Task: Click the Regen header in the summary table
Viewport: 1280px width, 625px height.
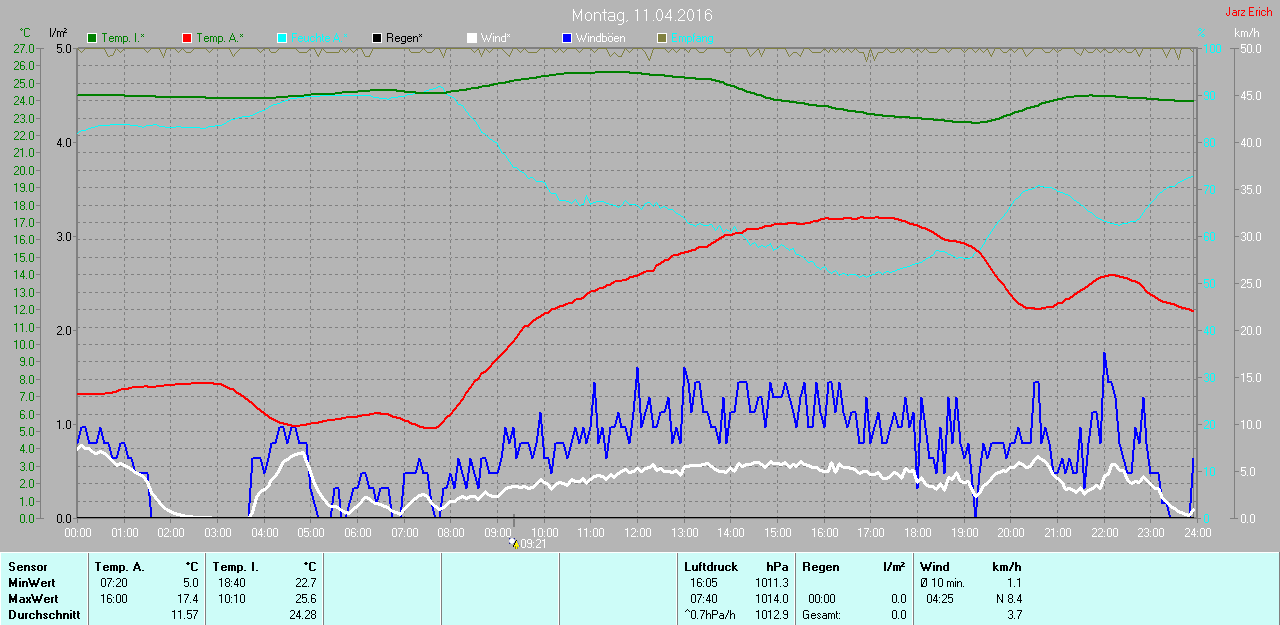Action: pos(820,567)
